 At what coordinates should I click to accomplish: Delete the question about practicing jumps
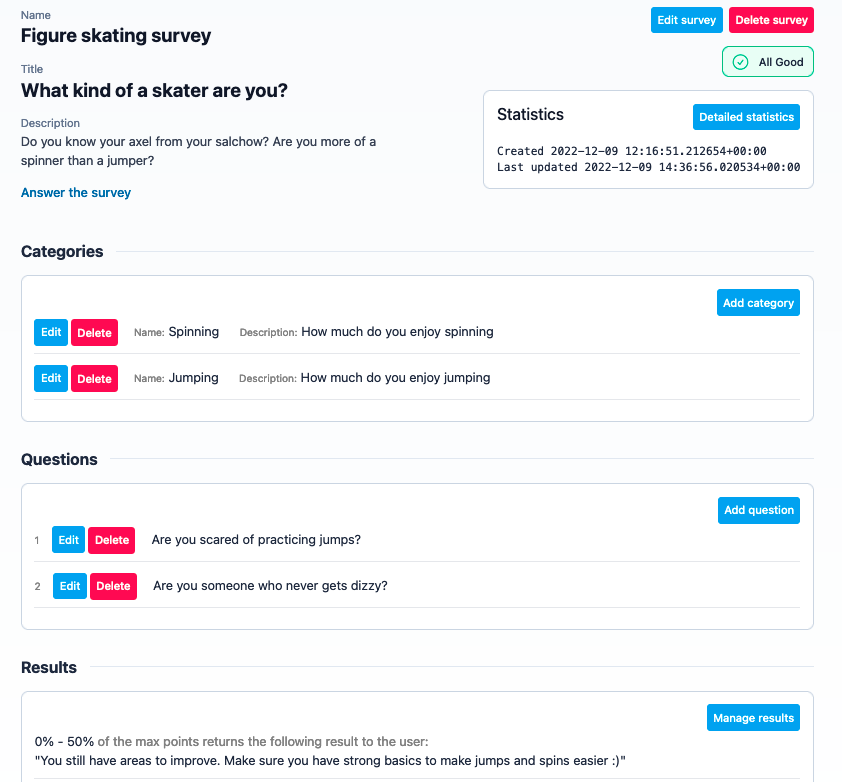pyautogui.click(x=111, y=540)
